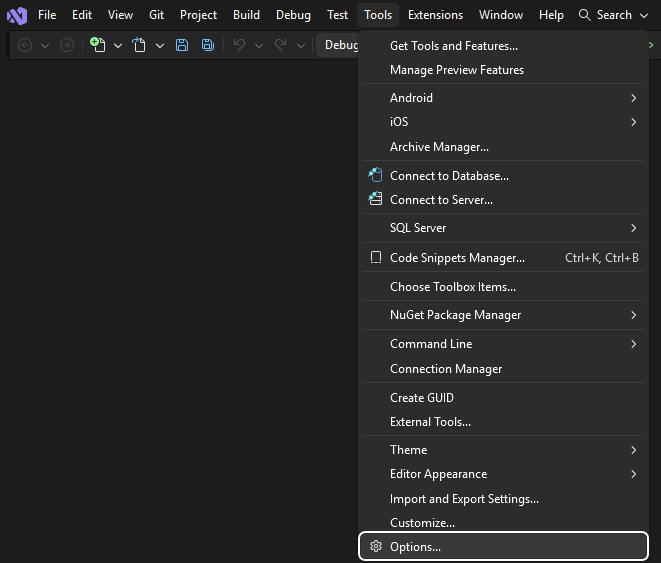The image size is (661, 563).
Task: Click the Connect to Server icon
Action: 376,198
